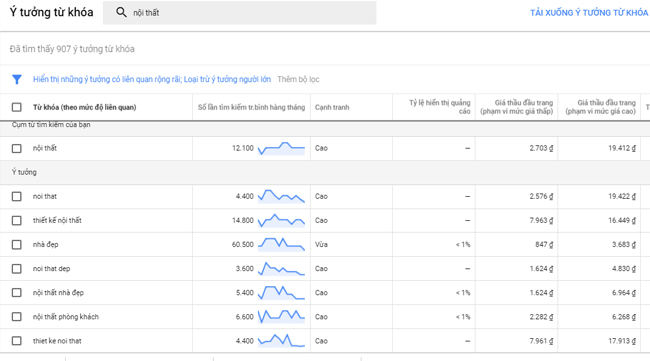650x361 pixels.
Task: Check the 'thiet ke noi that' row box
Action: tap(17, 341)
